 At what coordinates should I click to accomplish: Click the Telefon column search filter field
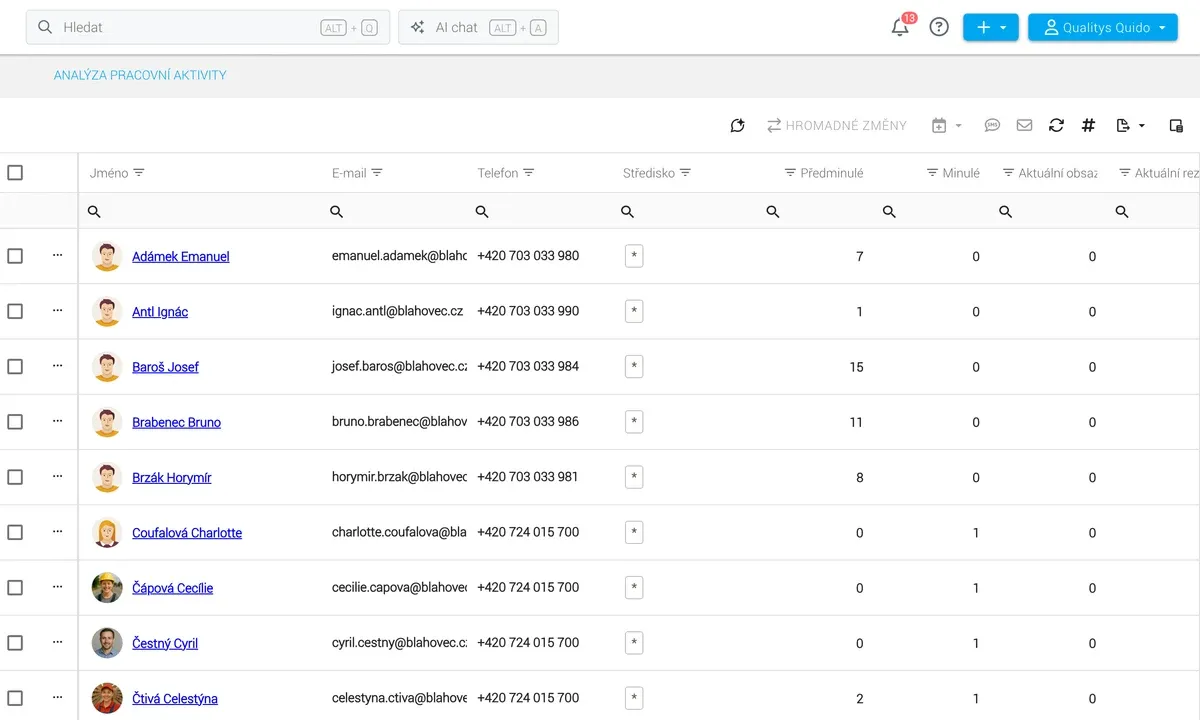[539, 212]
